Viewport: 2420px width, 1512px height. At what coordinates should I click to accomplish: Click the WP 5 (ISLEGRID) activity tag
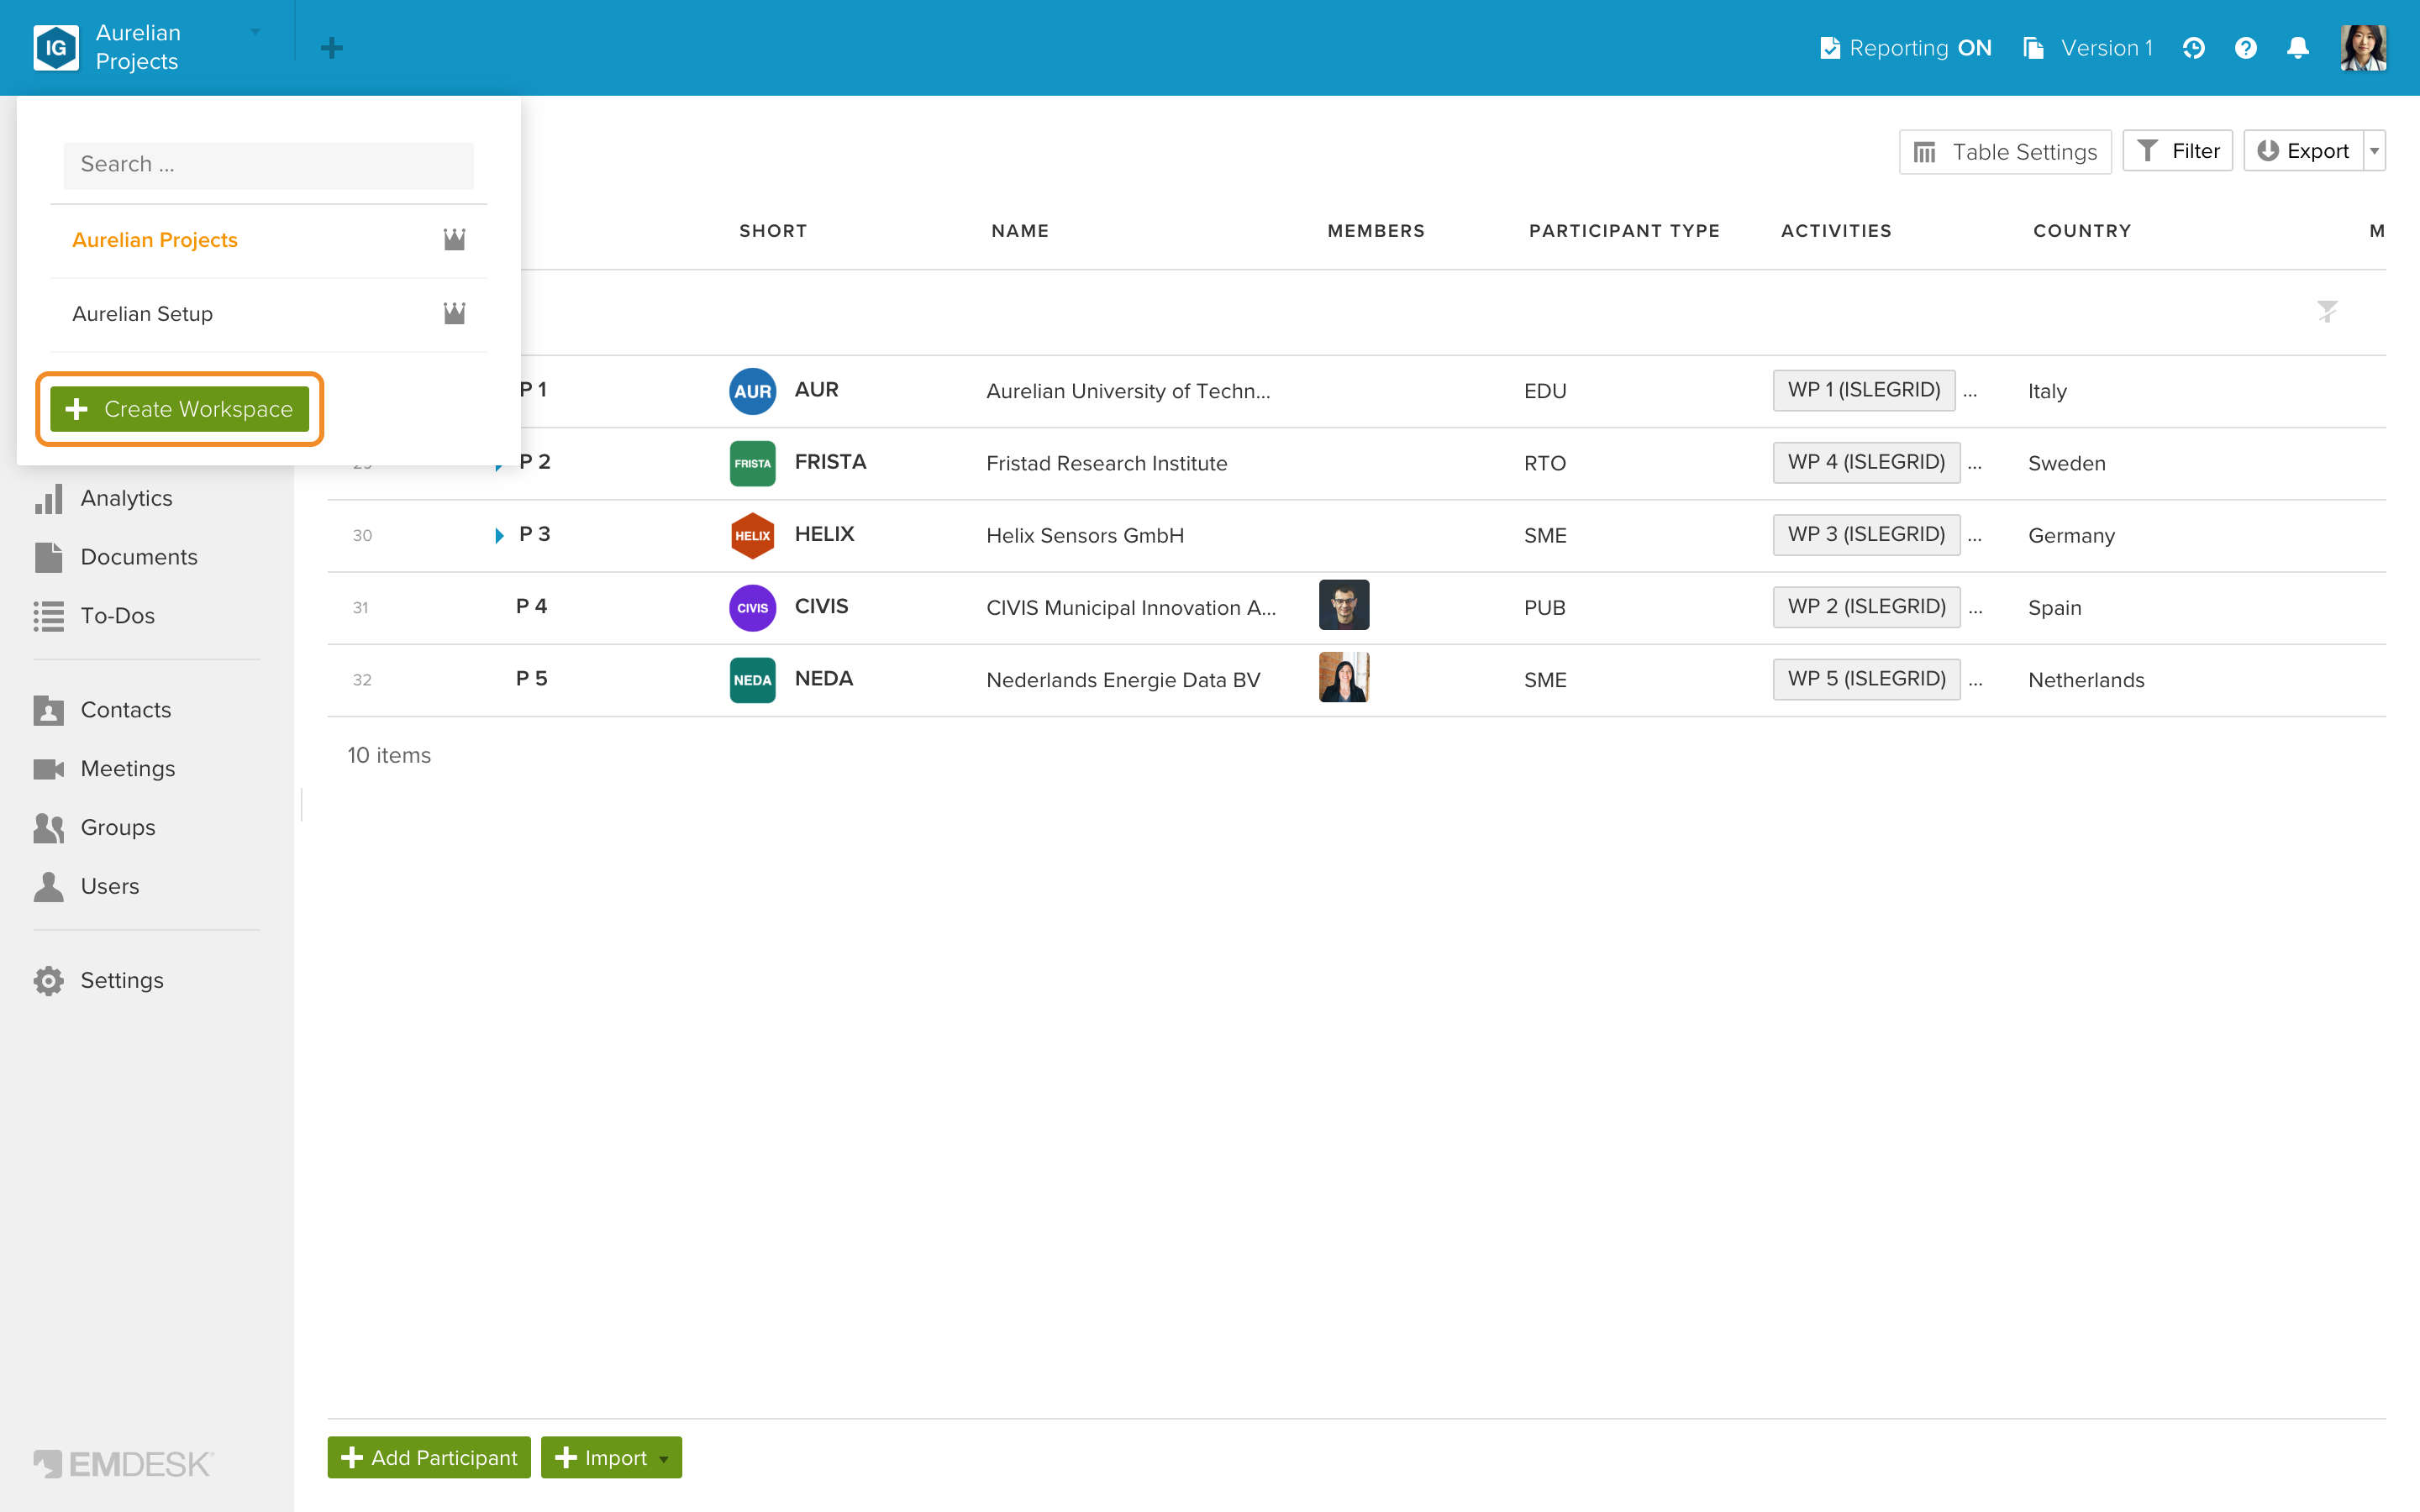[x=1866, y=679]
